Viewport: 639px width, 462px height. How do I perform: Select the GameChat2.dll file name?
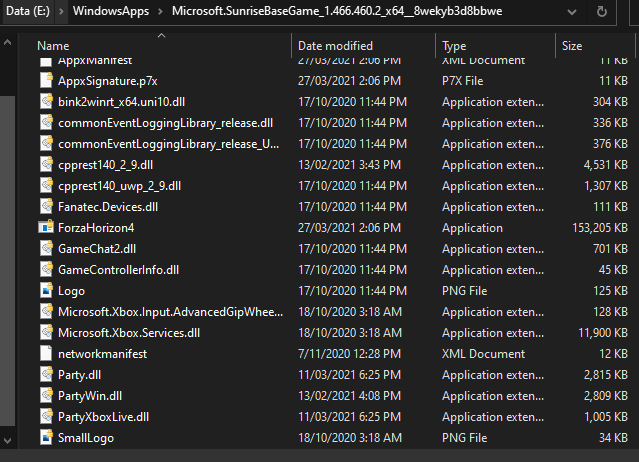(97, 249)
